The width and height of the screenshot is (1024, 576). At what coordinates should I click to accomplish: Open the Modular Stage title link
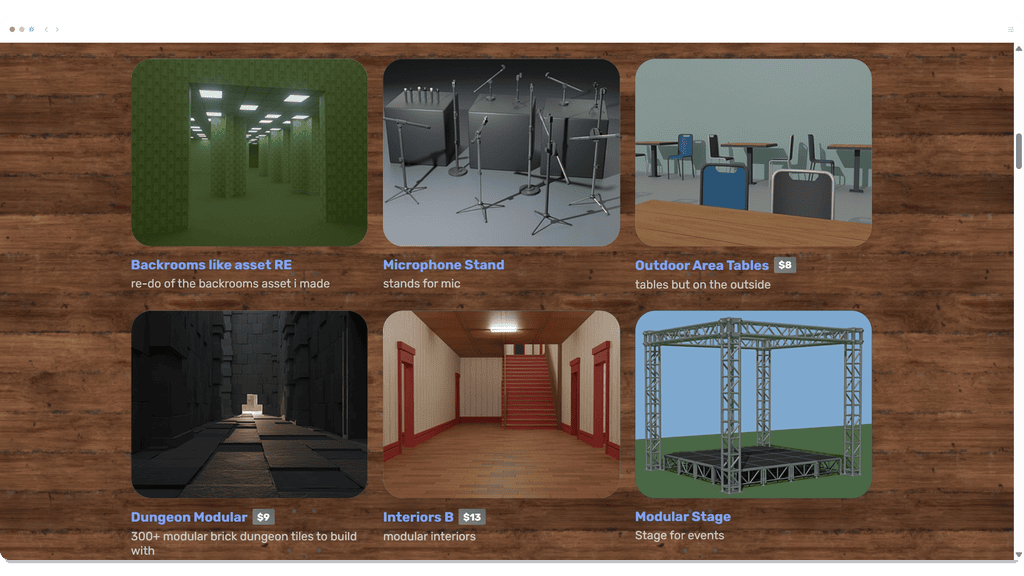(682, 516)
